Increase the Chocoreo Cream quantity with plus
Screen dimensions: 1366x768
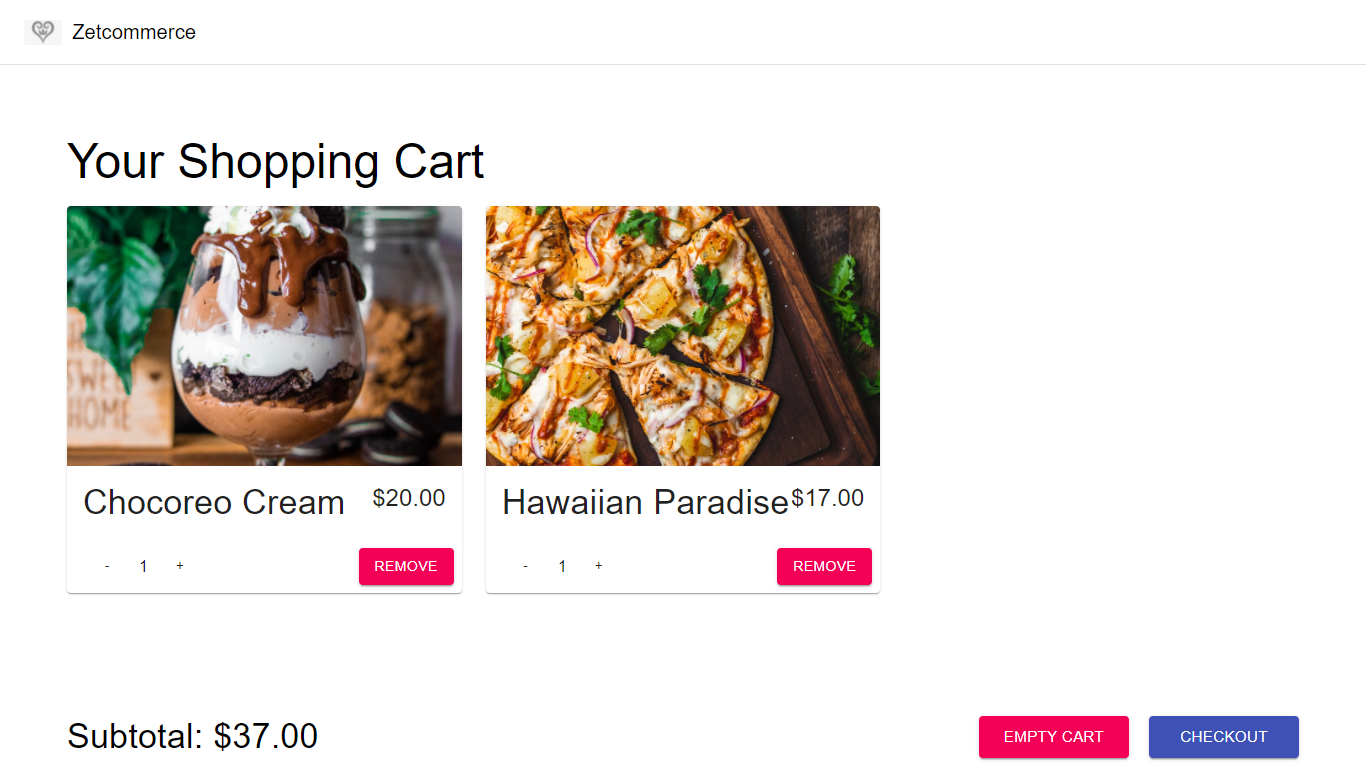coord(180,566)
